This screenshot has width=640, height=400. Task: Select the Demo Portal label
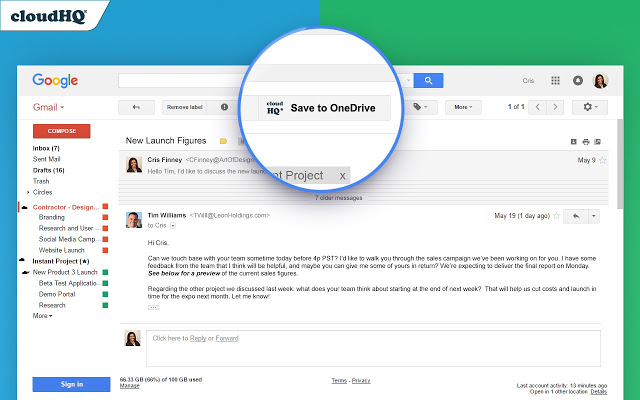tap(57, 294)
